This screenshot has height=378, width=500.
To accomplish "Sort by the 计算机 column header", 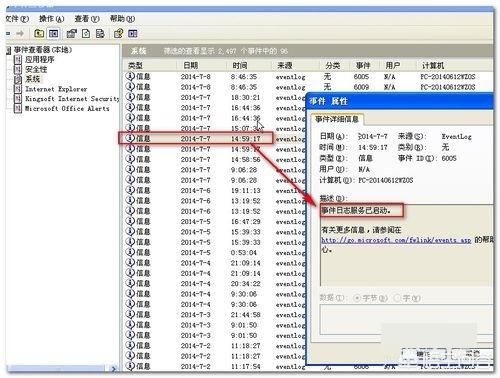I will click(455, 65).
